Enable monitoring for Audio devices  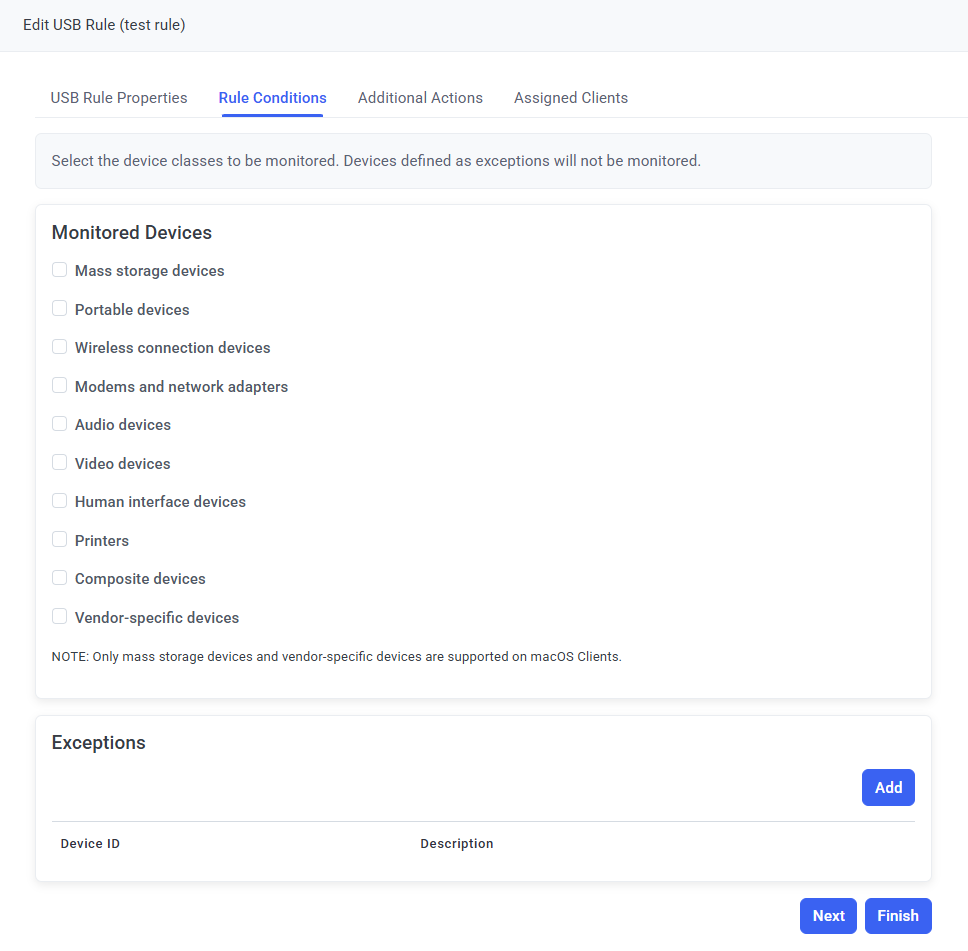(x=60, y=424)
